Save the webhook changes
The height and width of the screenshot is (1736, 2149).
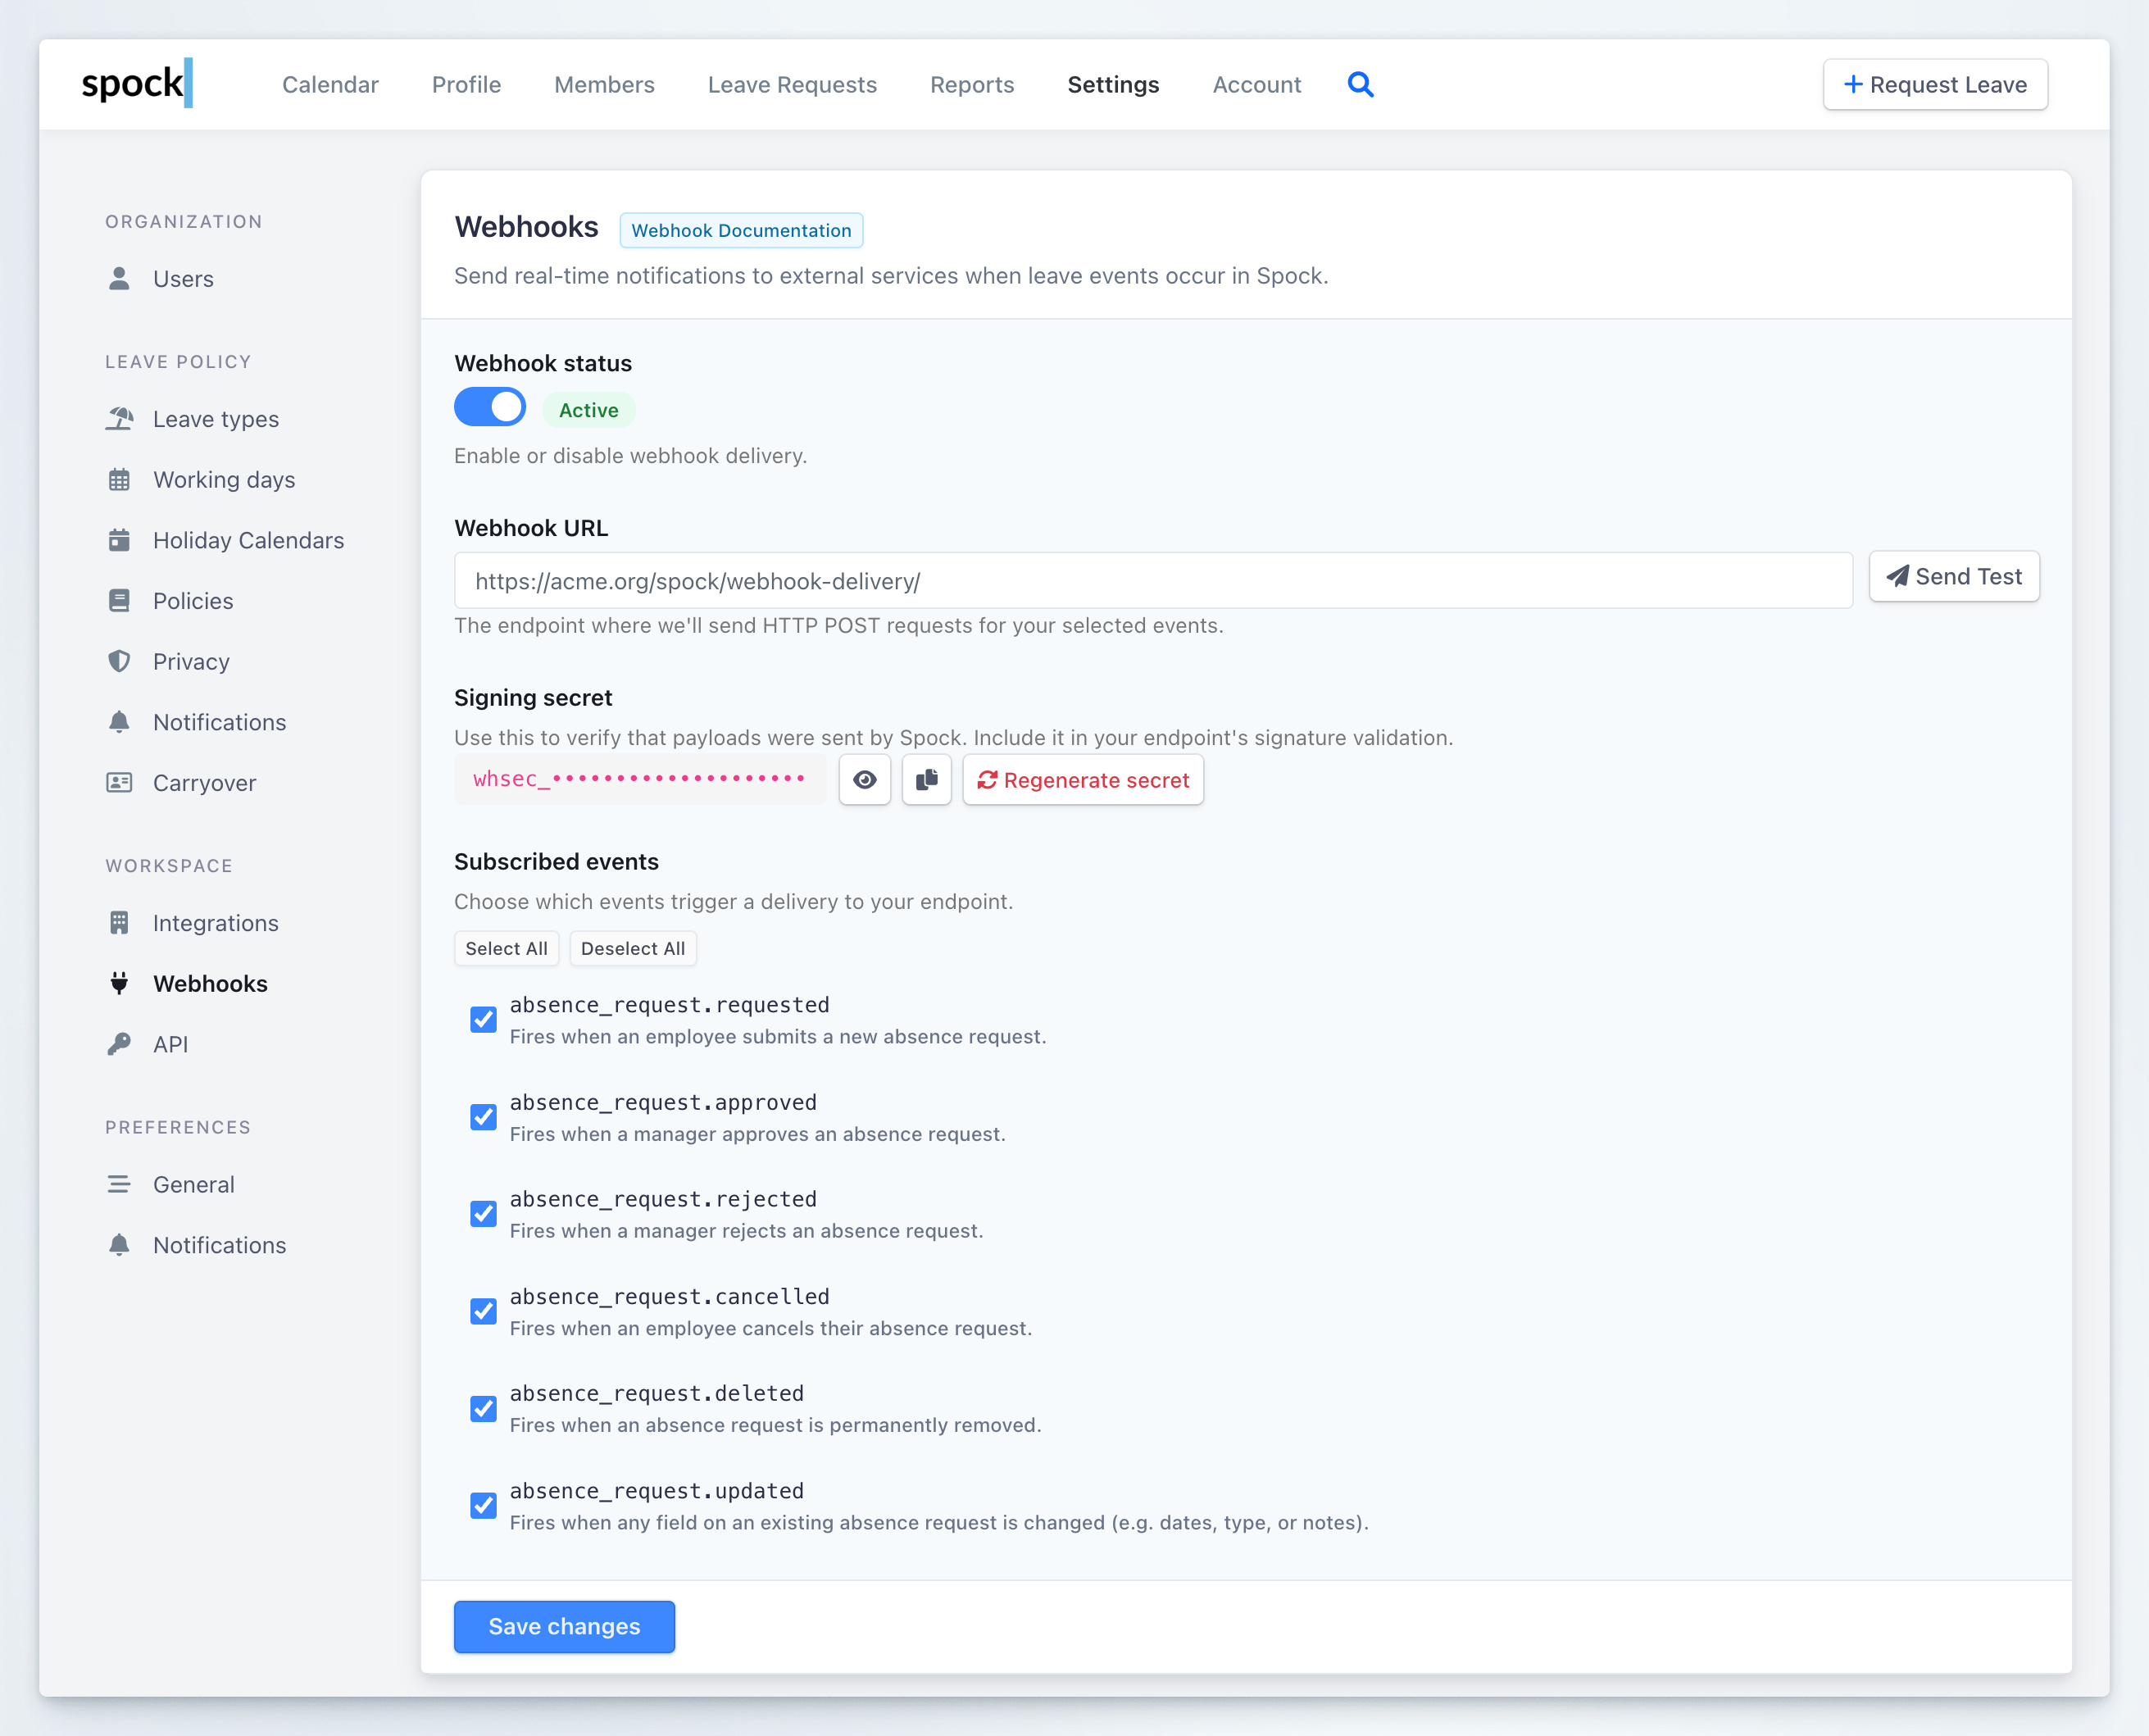563,1626
